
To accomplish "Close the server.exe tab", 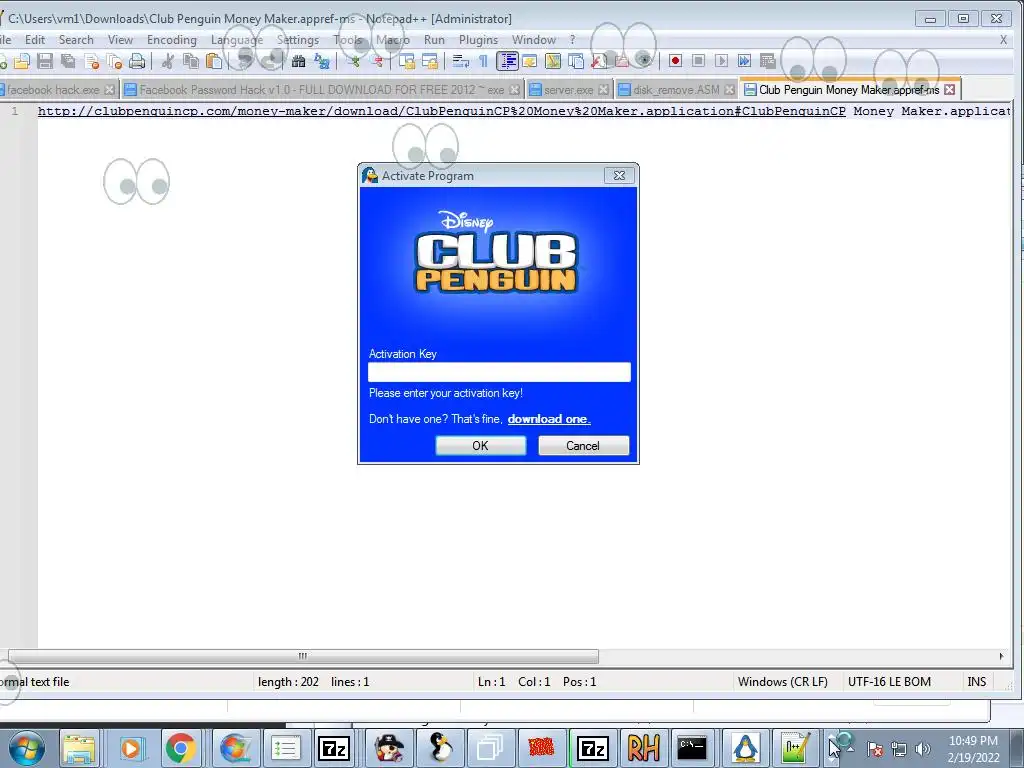I will 603,89.
